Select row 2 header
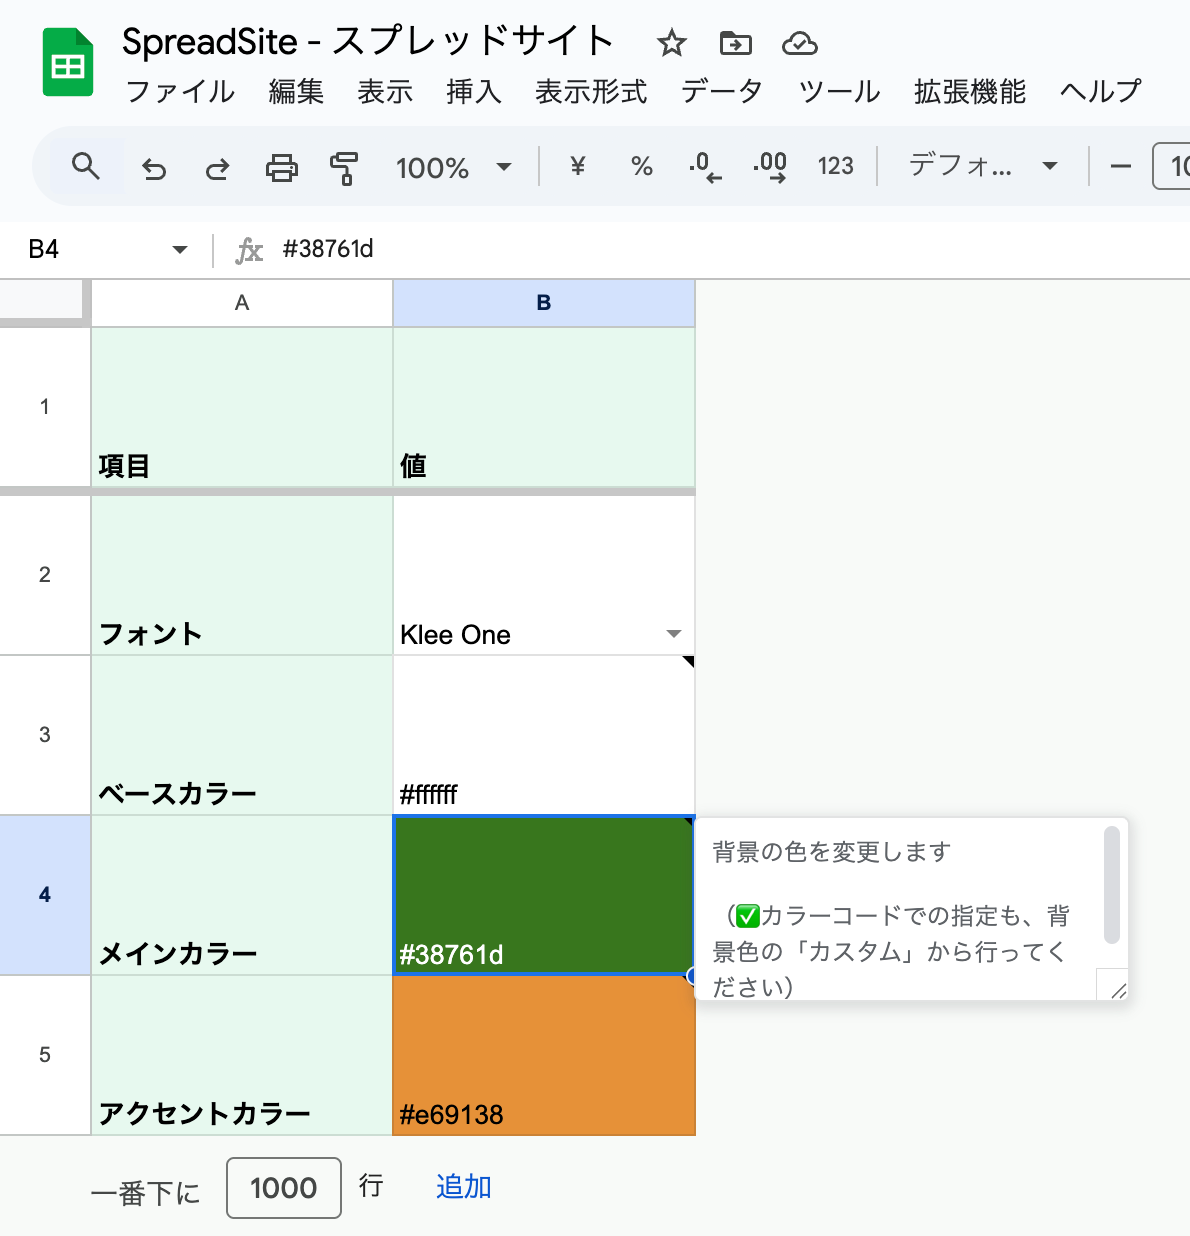This screenshot has width=1190, height=1236. tap(45, 575)
